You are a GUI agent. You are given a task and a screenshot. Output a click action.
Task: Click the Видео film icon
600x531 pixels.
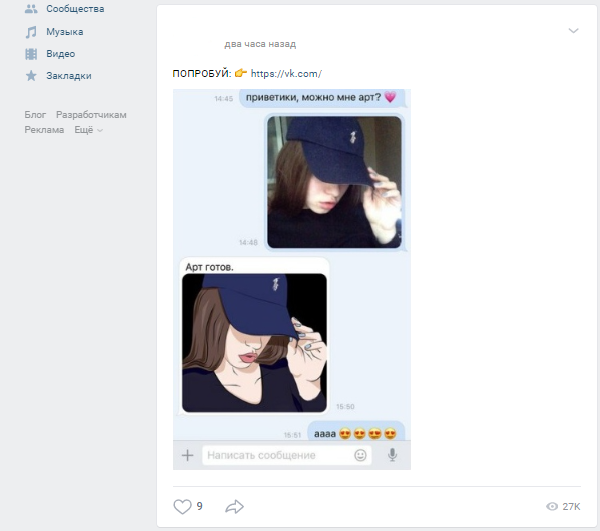pos(31,54)
